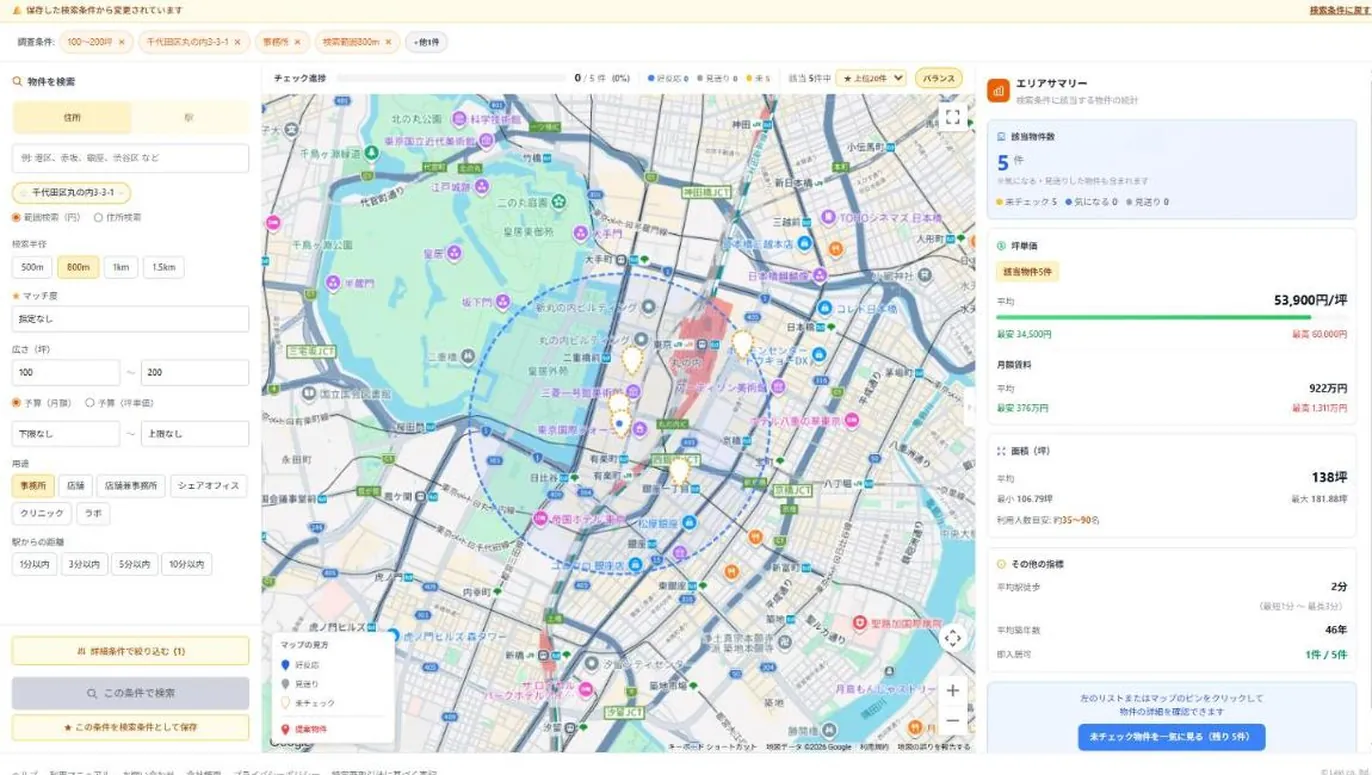The height and width of the screenshot is (775, 1372).
Task: Click the チェック進捗 progress bar
Action: coord(451,78)
